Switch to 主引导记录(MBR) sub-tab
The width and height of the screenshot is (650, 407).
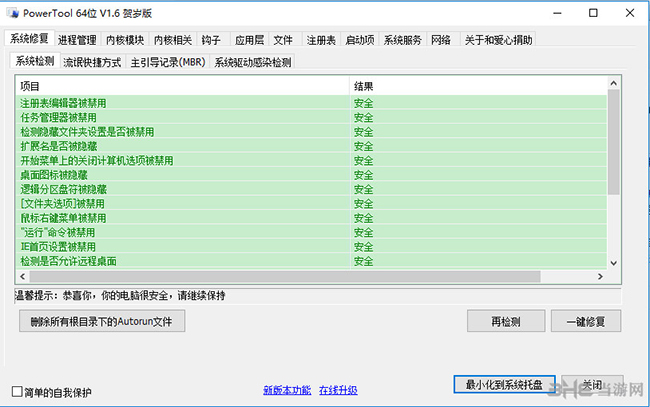pyautogui.click(x=168, y=62)
